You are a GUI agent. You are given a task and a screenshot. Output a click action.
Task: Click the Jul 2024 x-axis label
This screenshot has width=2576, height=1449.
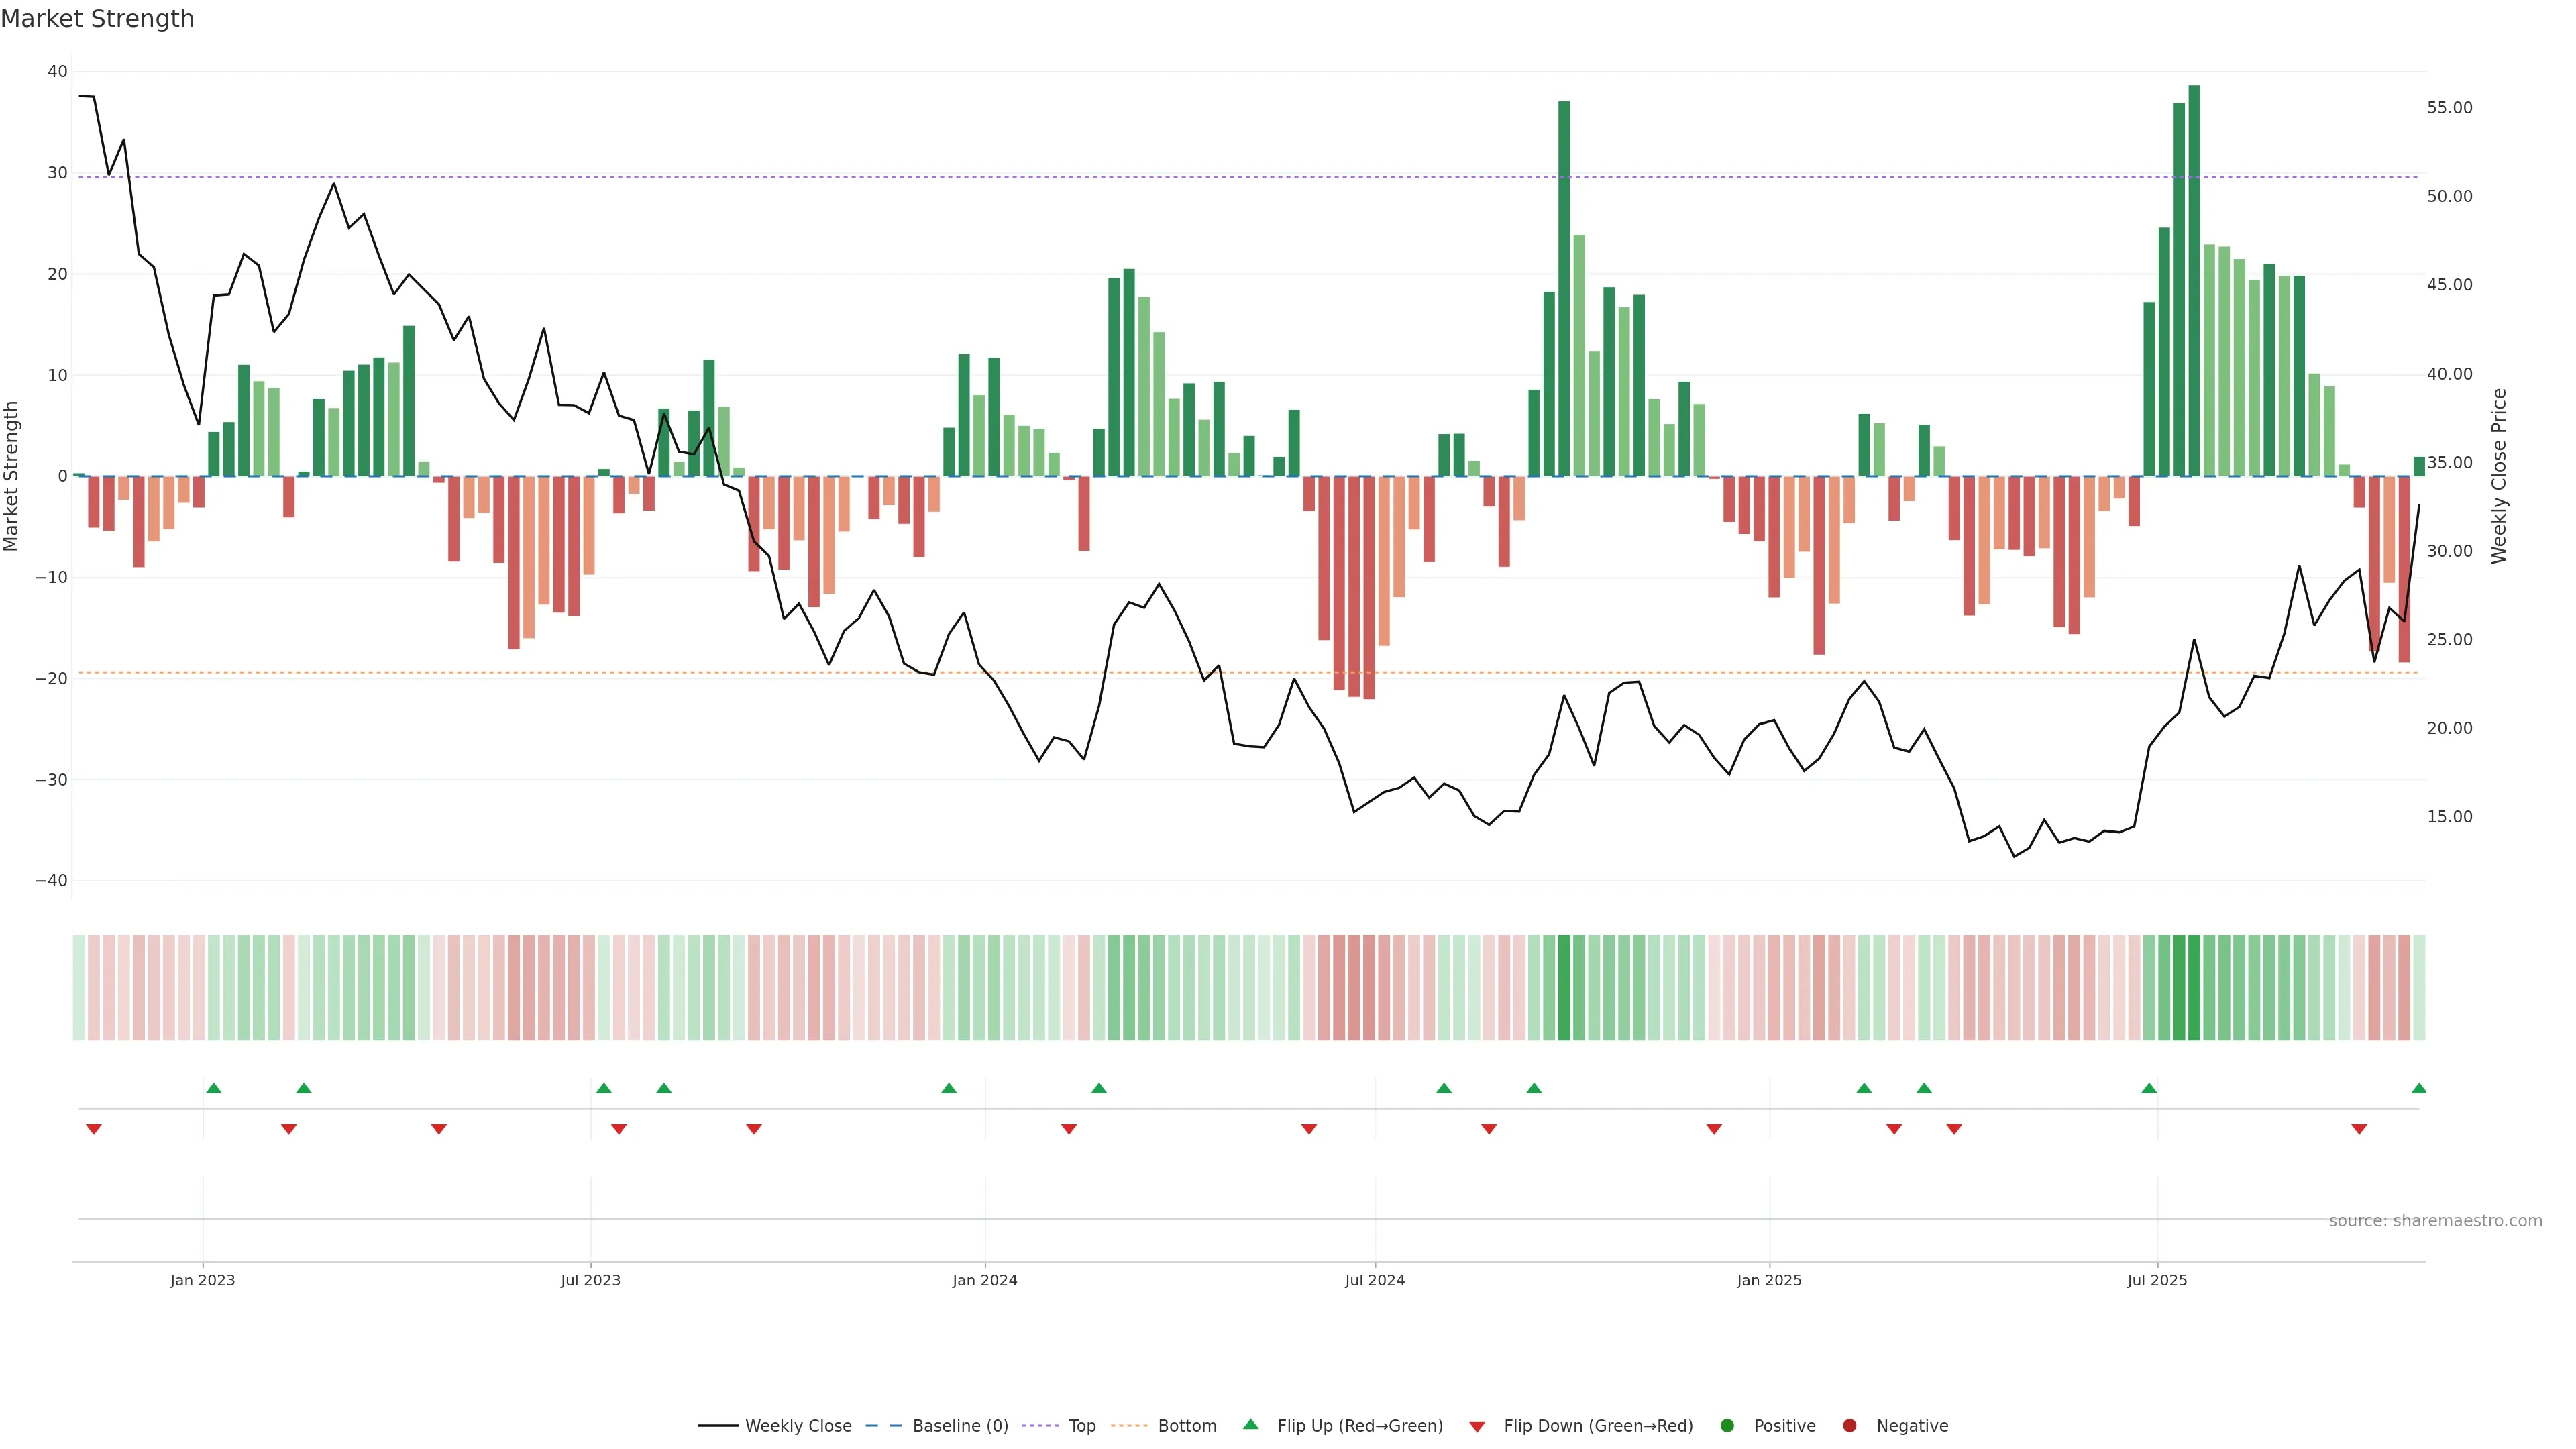1374,1280
